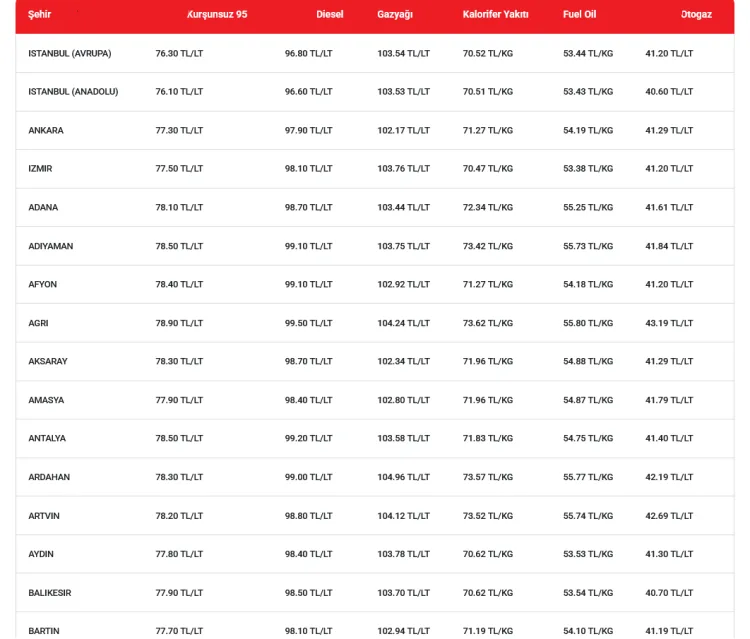Select the Kurşunsuz 95 column header
This screenshot has height=639, width=750.
[x=217, y=14]
